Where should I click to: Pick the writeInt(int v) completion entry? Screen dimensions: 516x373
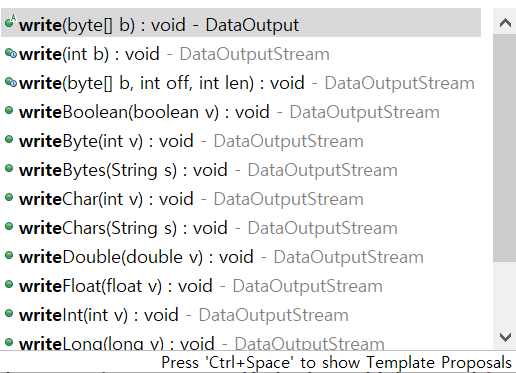click(241, 315)
